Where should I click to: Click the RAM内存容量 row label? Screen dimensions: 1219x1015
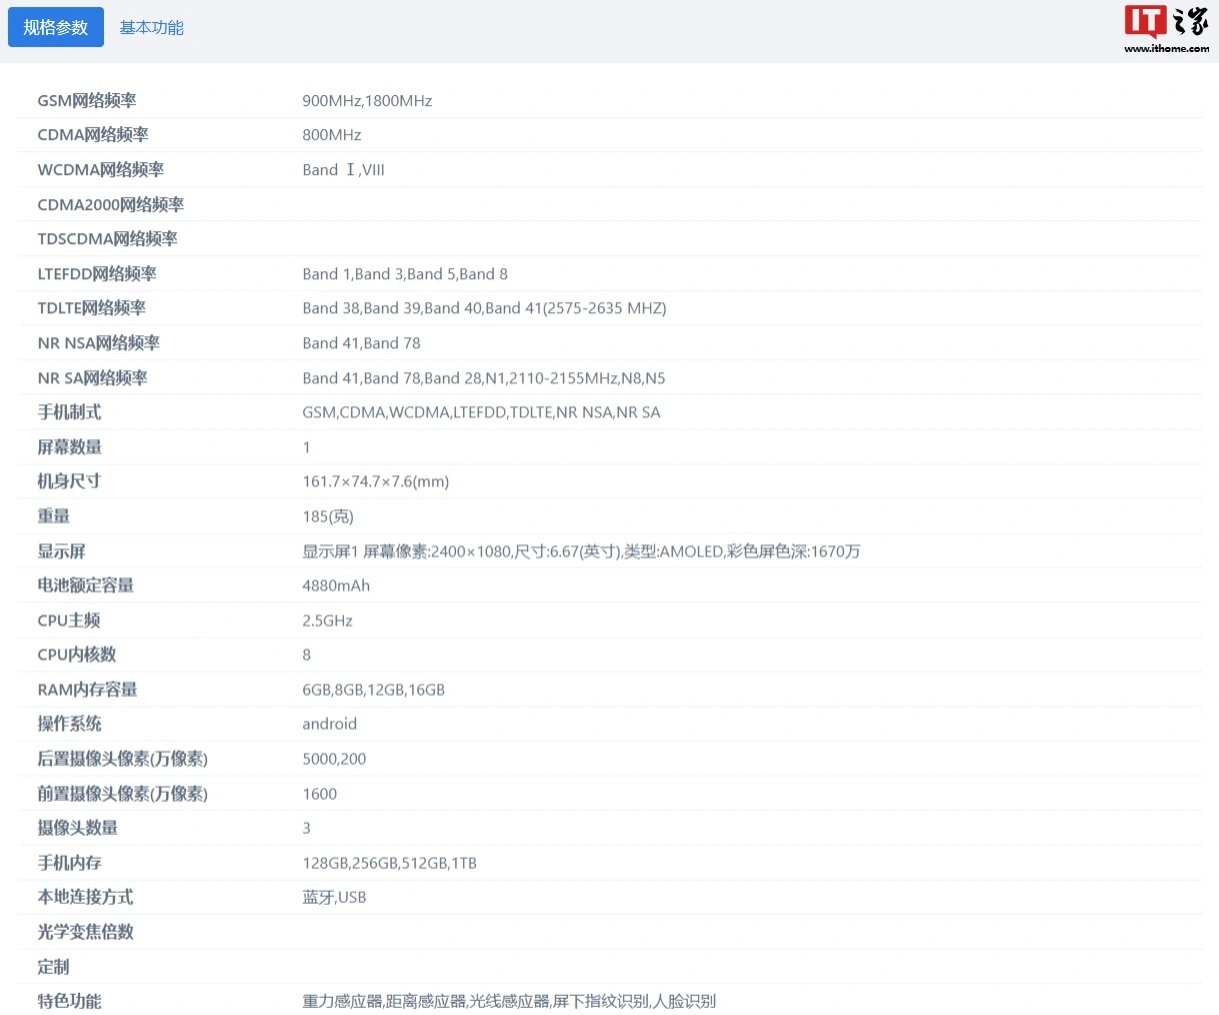[87, 690]
